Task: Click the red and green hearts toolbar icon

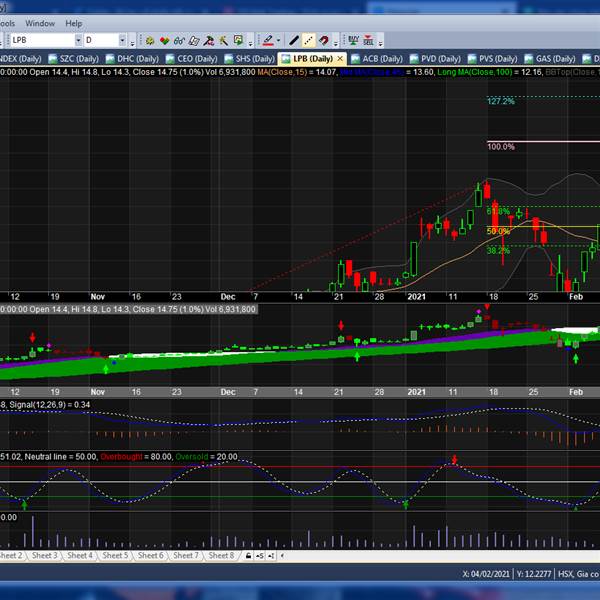Action: coord(165,41)
